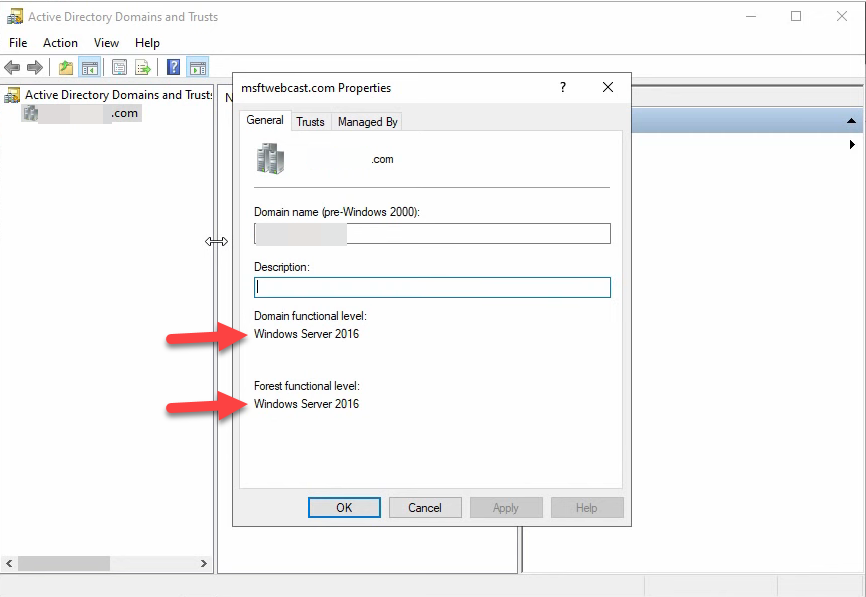
Task: Open the Action menu
Action: tap(60, 43)
